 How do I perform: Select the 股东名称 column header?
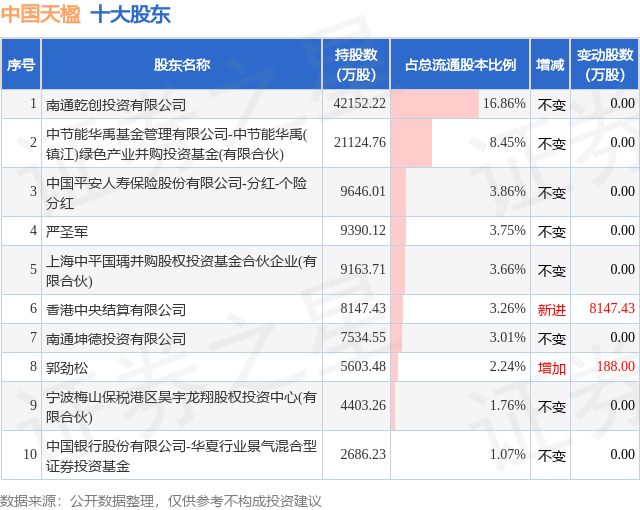pyautogui.click(x=182, y=64)
